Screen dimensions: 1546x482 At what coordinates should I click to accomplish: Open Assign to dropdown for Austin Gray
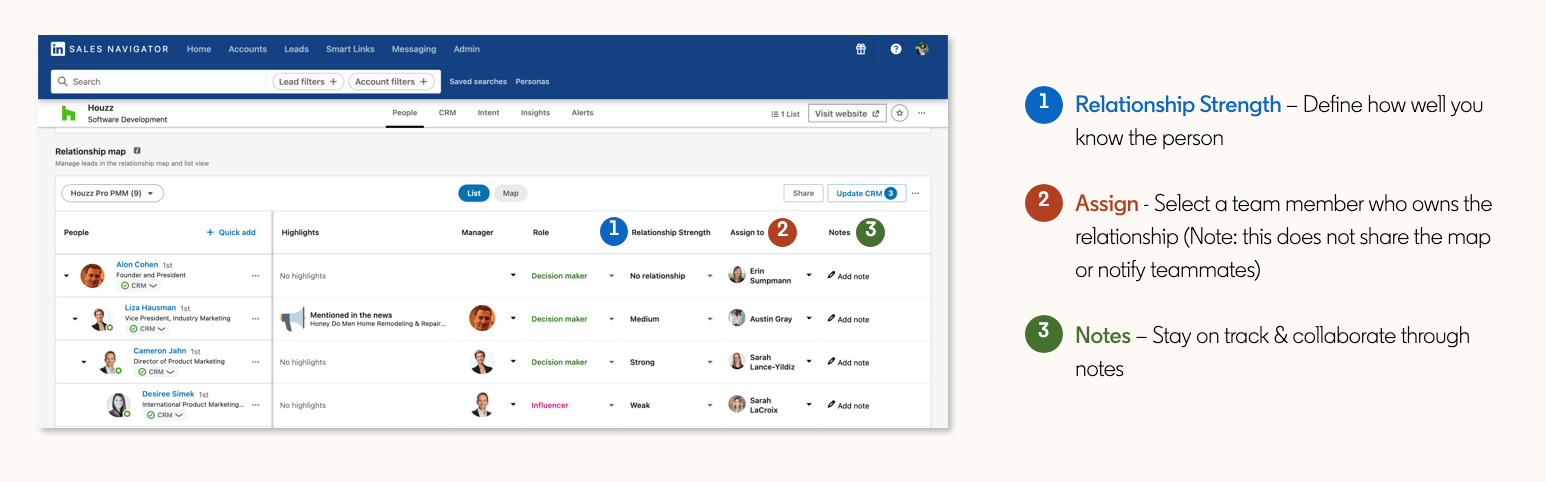tap(770, 319)
